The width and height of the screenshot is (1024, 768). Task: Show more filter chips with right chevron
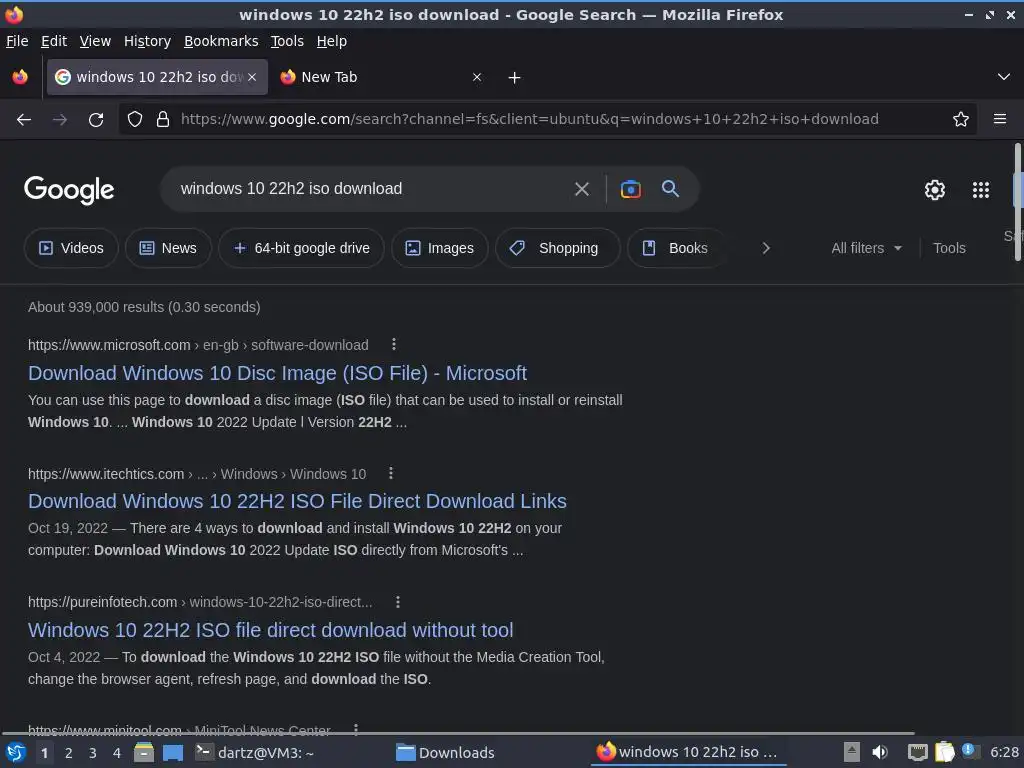[766, 248]
